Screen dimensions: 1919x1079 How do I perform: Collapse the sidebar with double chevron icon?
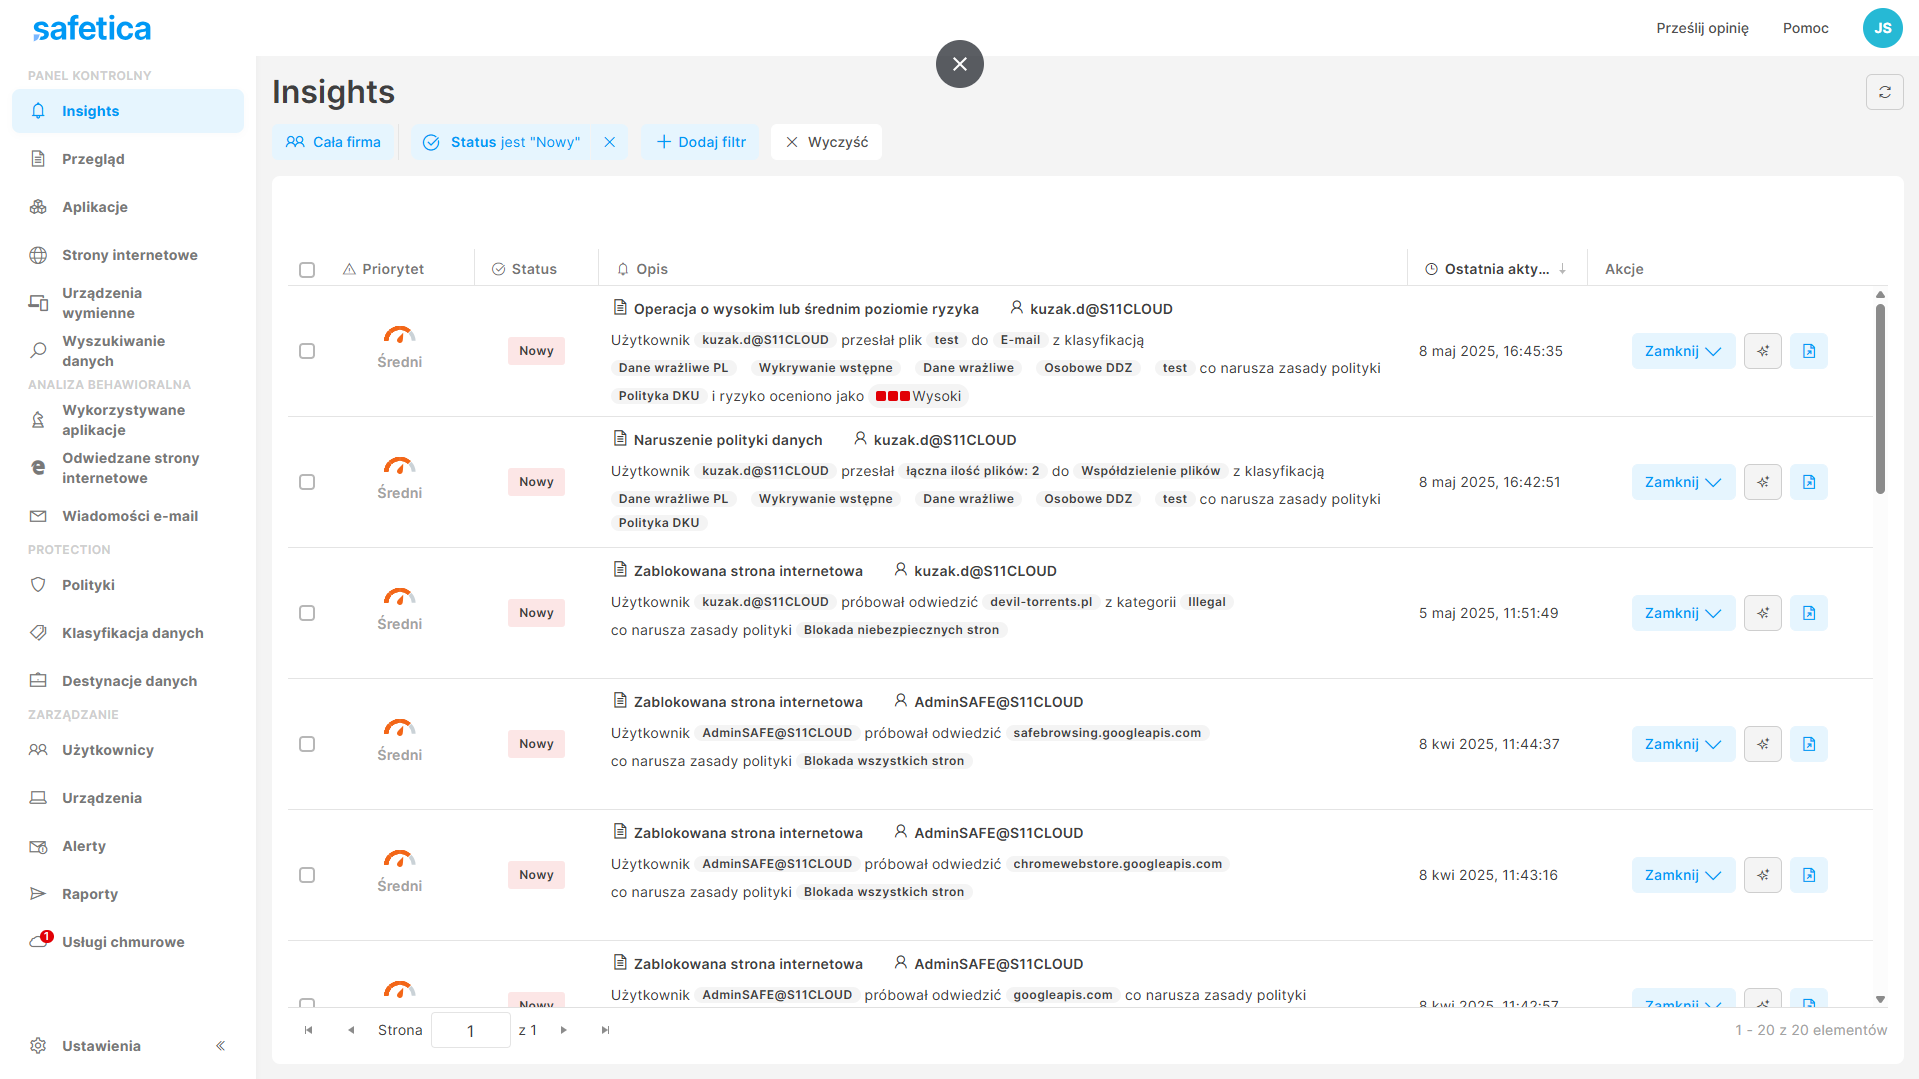pos(220,1046)
